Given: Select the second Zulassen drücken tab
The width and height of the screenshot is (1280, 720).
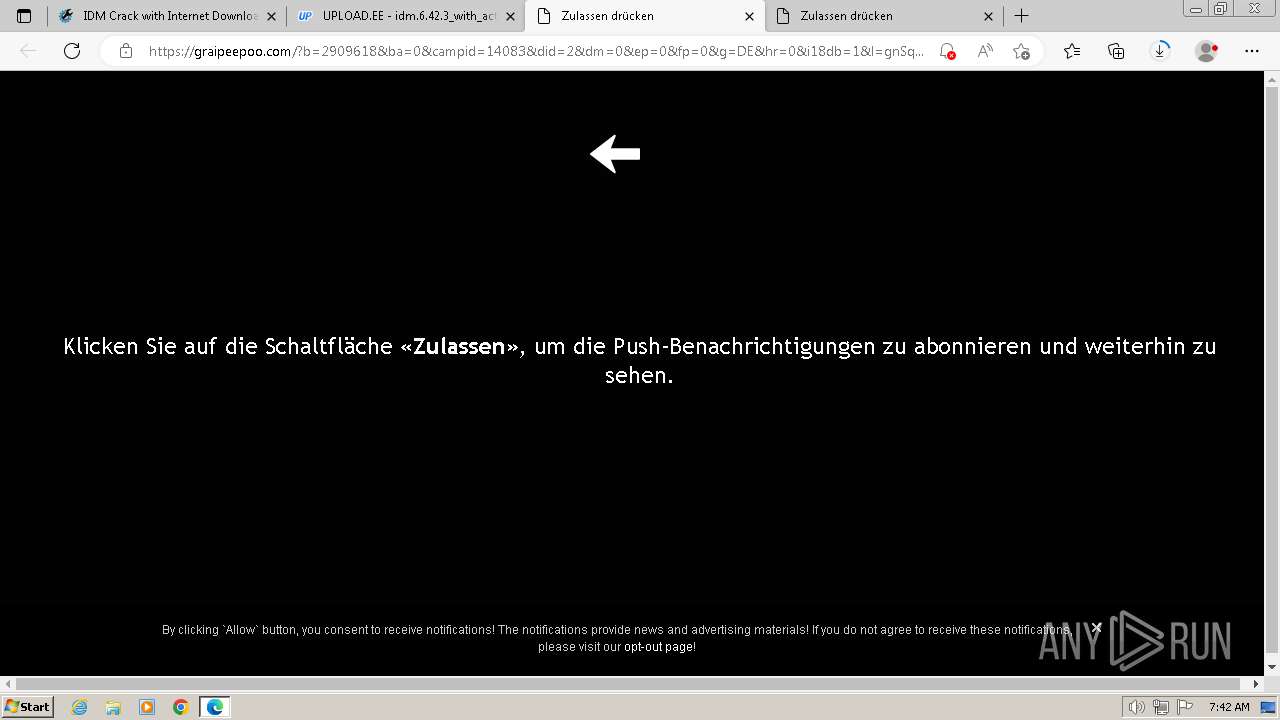Looking at the screenshot, I should pos(883,16).
